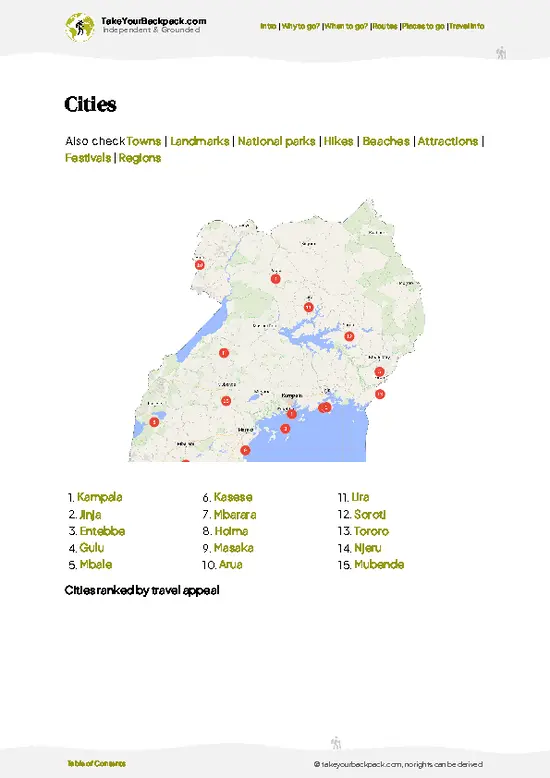Open the 'Why to go?' header link
Viewport: 550px width, 778px height.
click(x=301, y=26)
